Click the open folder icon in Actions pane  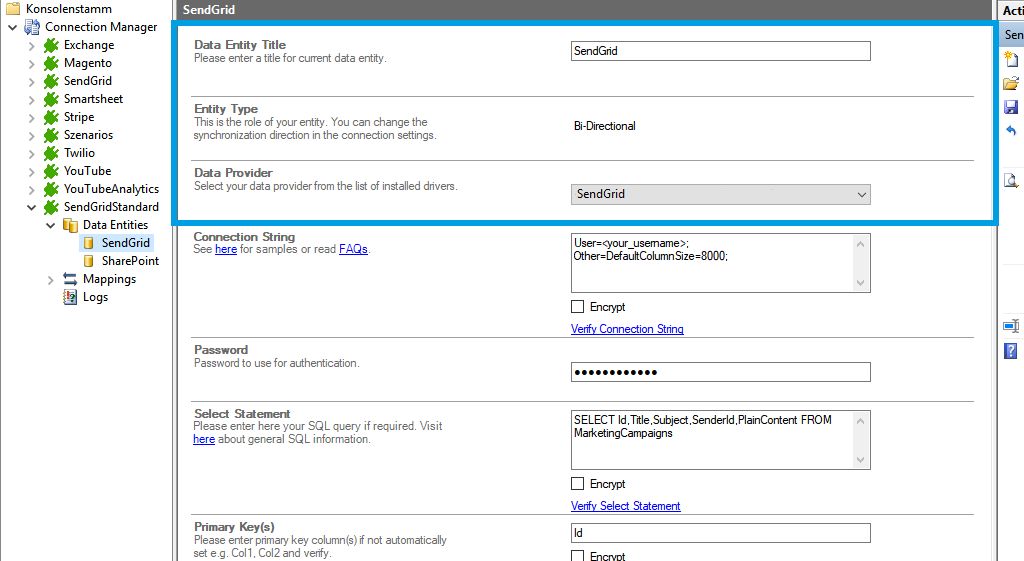coord(1011,83)
